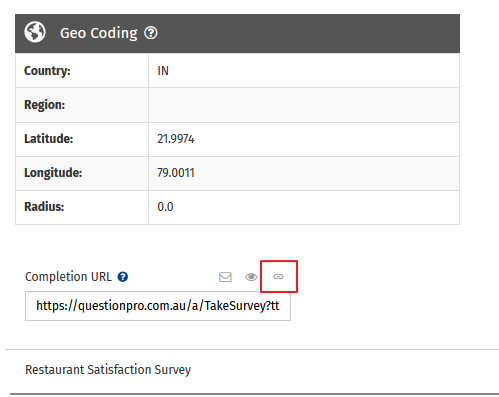Image resolution: width=499 pixels, height=397 pixels.
Task: Click the Country: label
Action: [47, 71]
